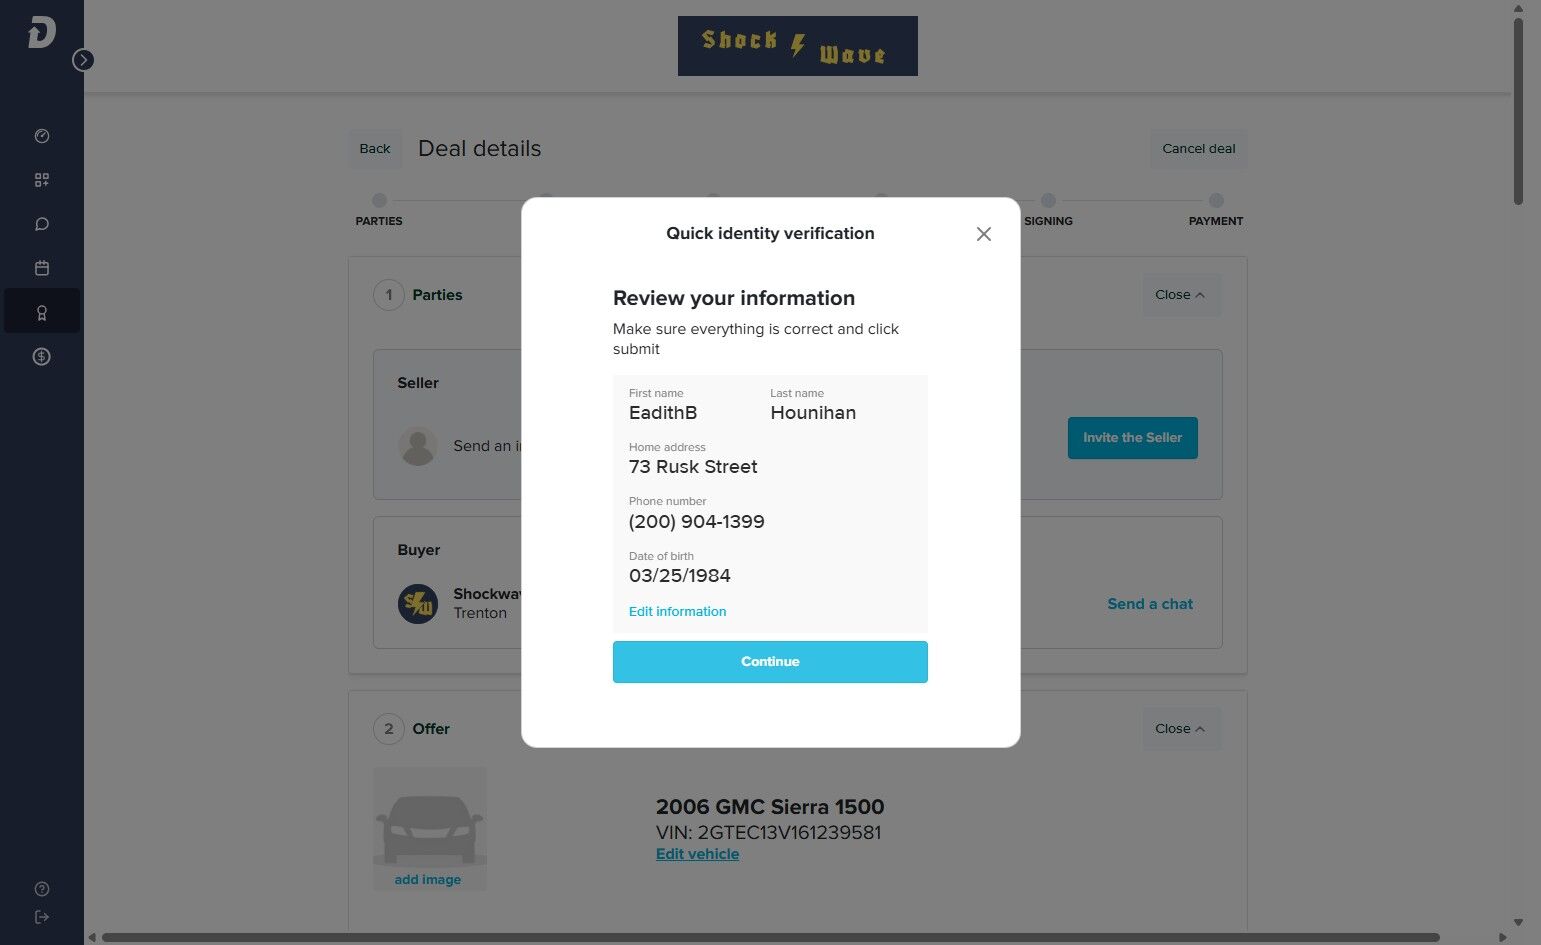1541x945 pixels.
Task: Select the award ribbon sidebar icon
Action: [x=42, y=313]
